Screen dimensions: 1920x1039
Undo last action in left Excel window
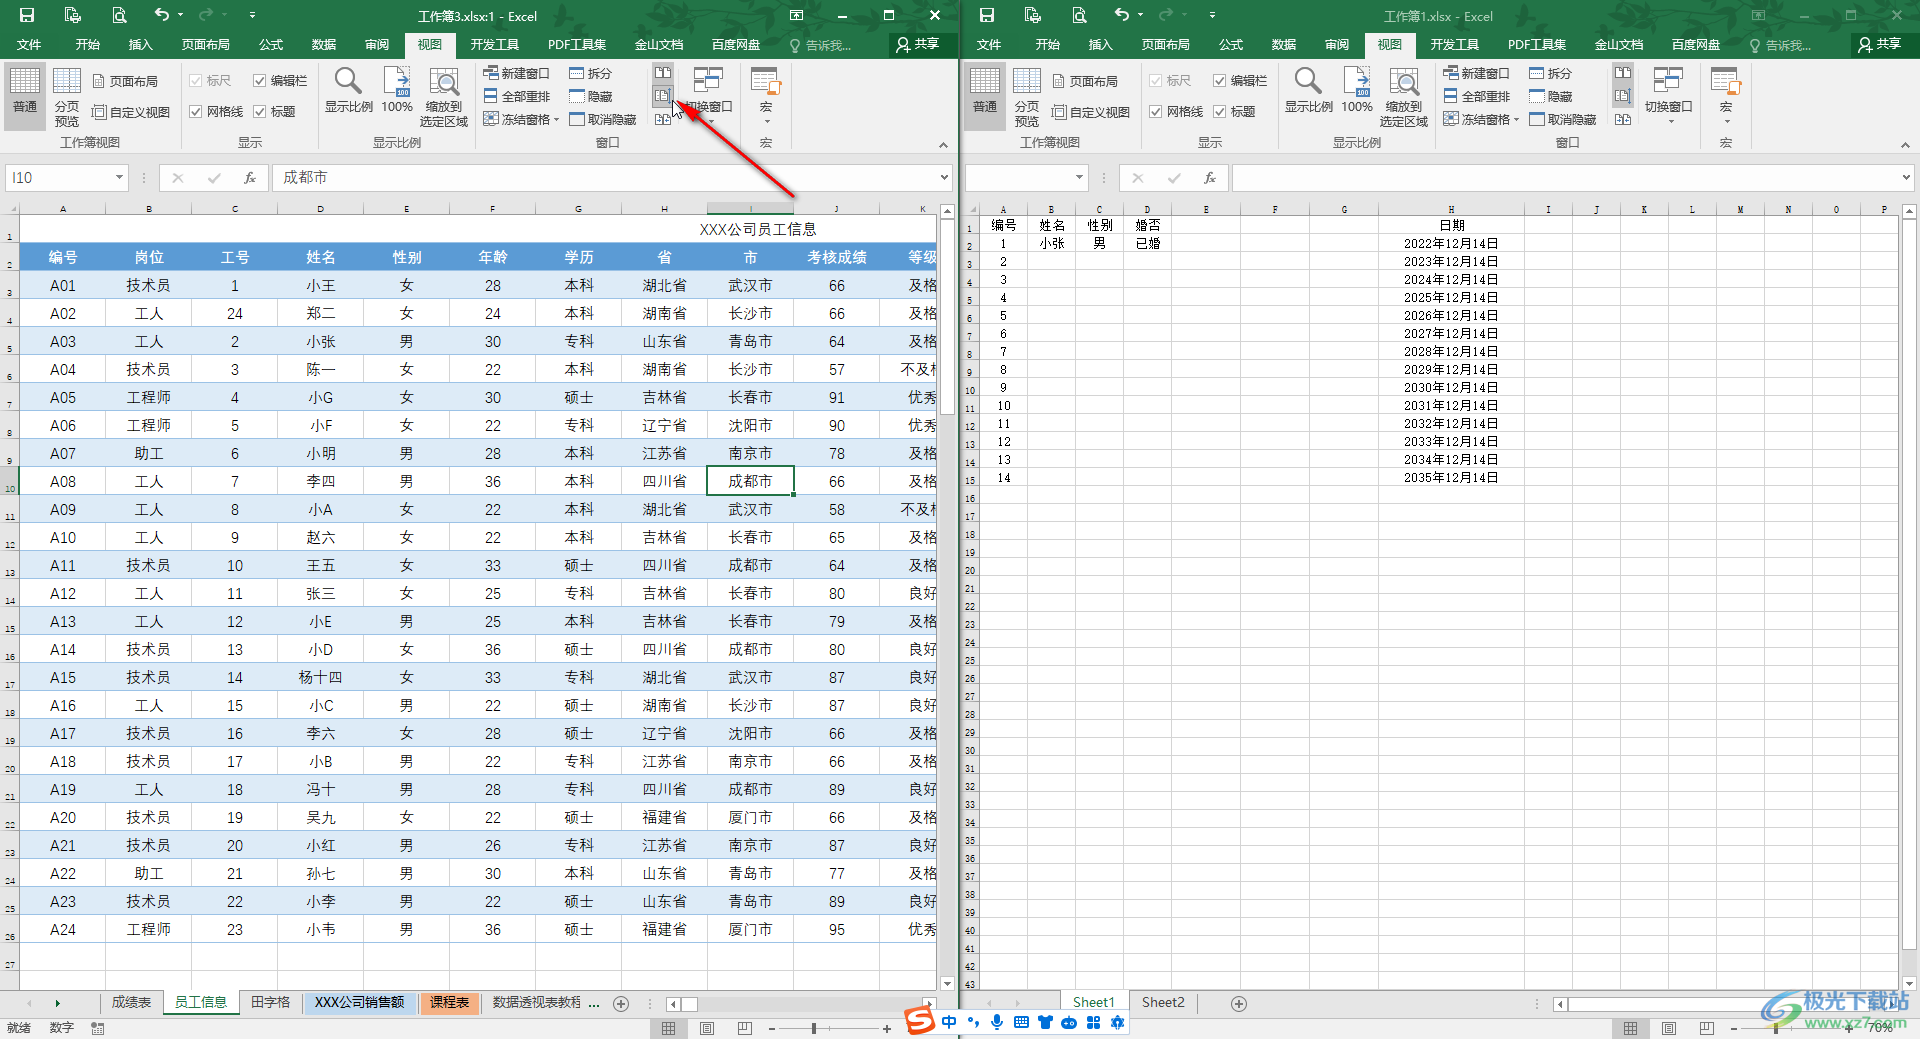pos(162,15)
